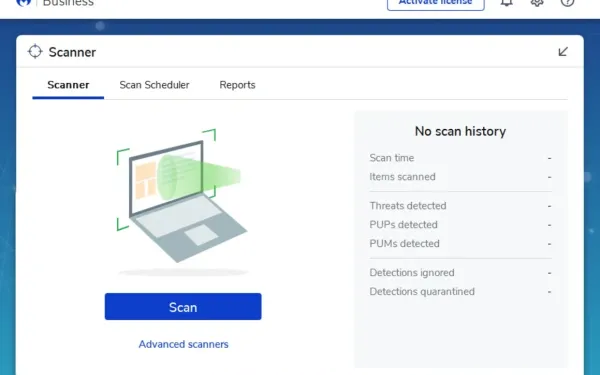The height and width of the screenshot is (375, 600).
Task: Click the PUMs detected label
Action: [404, 244]
